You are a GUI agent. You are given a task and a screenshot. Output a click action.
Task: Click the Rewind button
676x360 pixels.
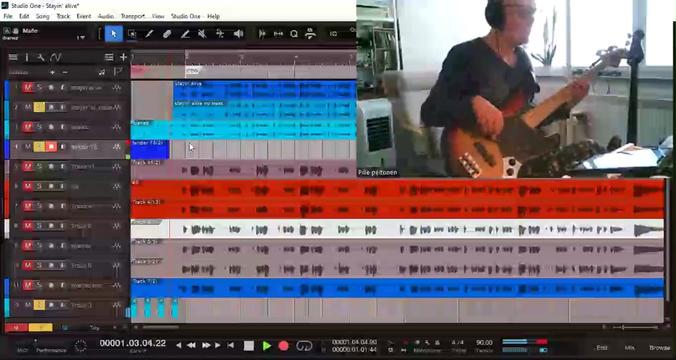pyautogui.click(x=191, y=345)
